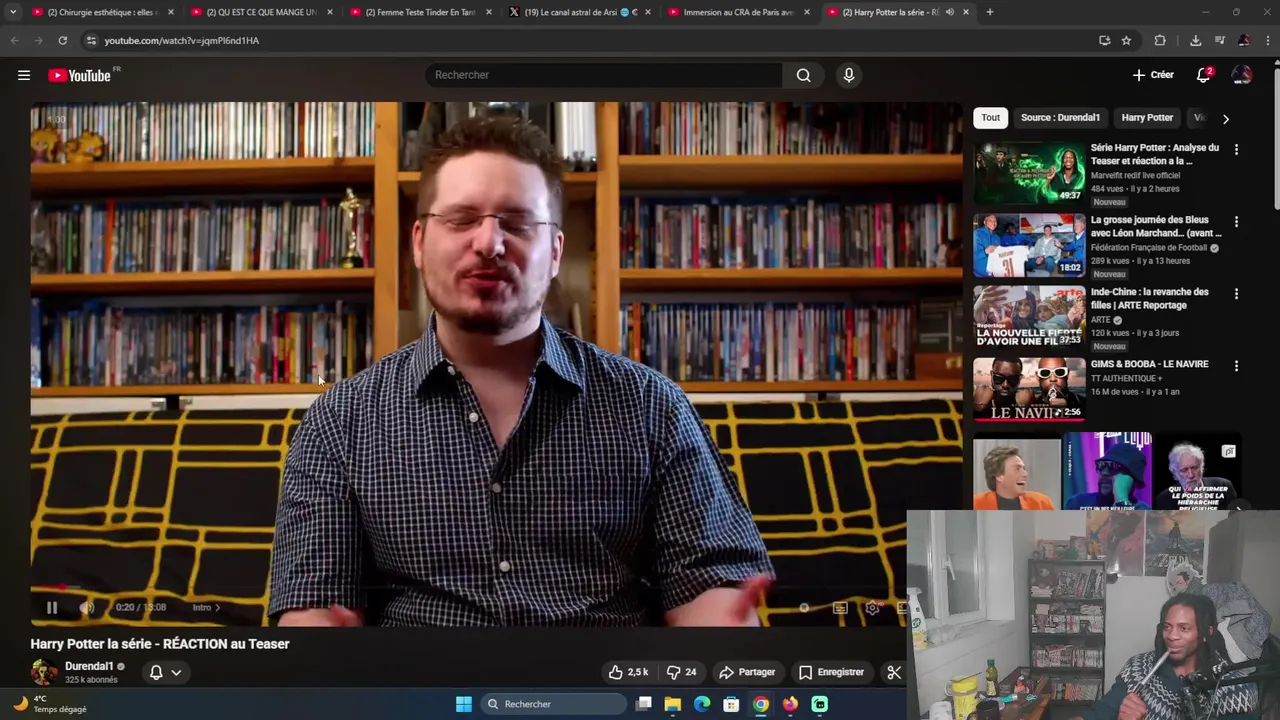Select the Harry Potter filter chip
The width and height of the screenshot is (1280, 720).
tap(1147, 117)
